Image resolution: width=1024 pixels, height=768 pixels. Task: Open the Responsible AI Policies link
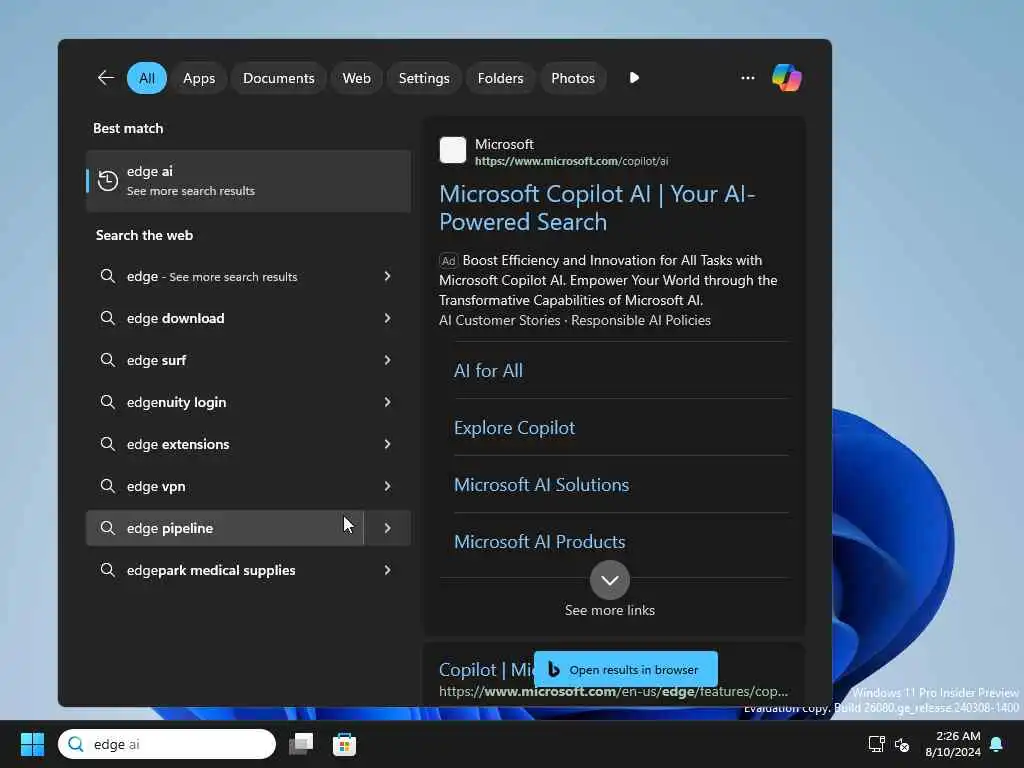pyautogui.click(x=641, y=320)
